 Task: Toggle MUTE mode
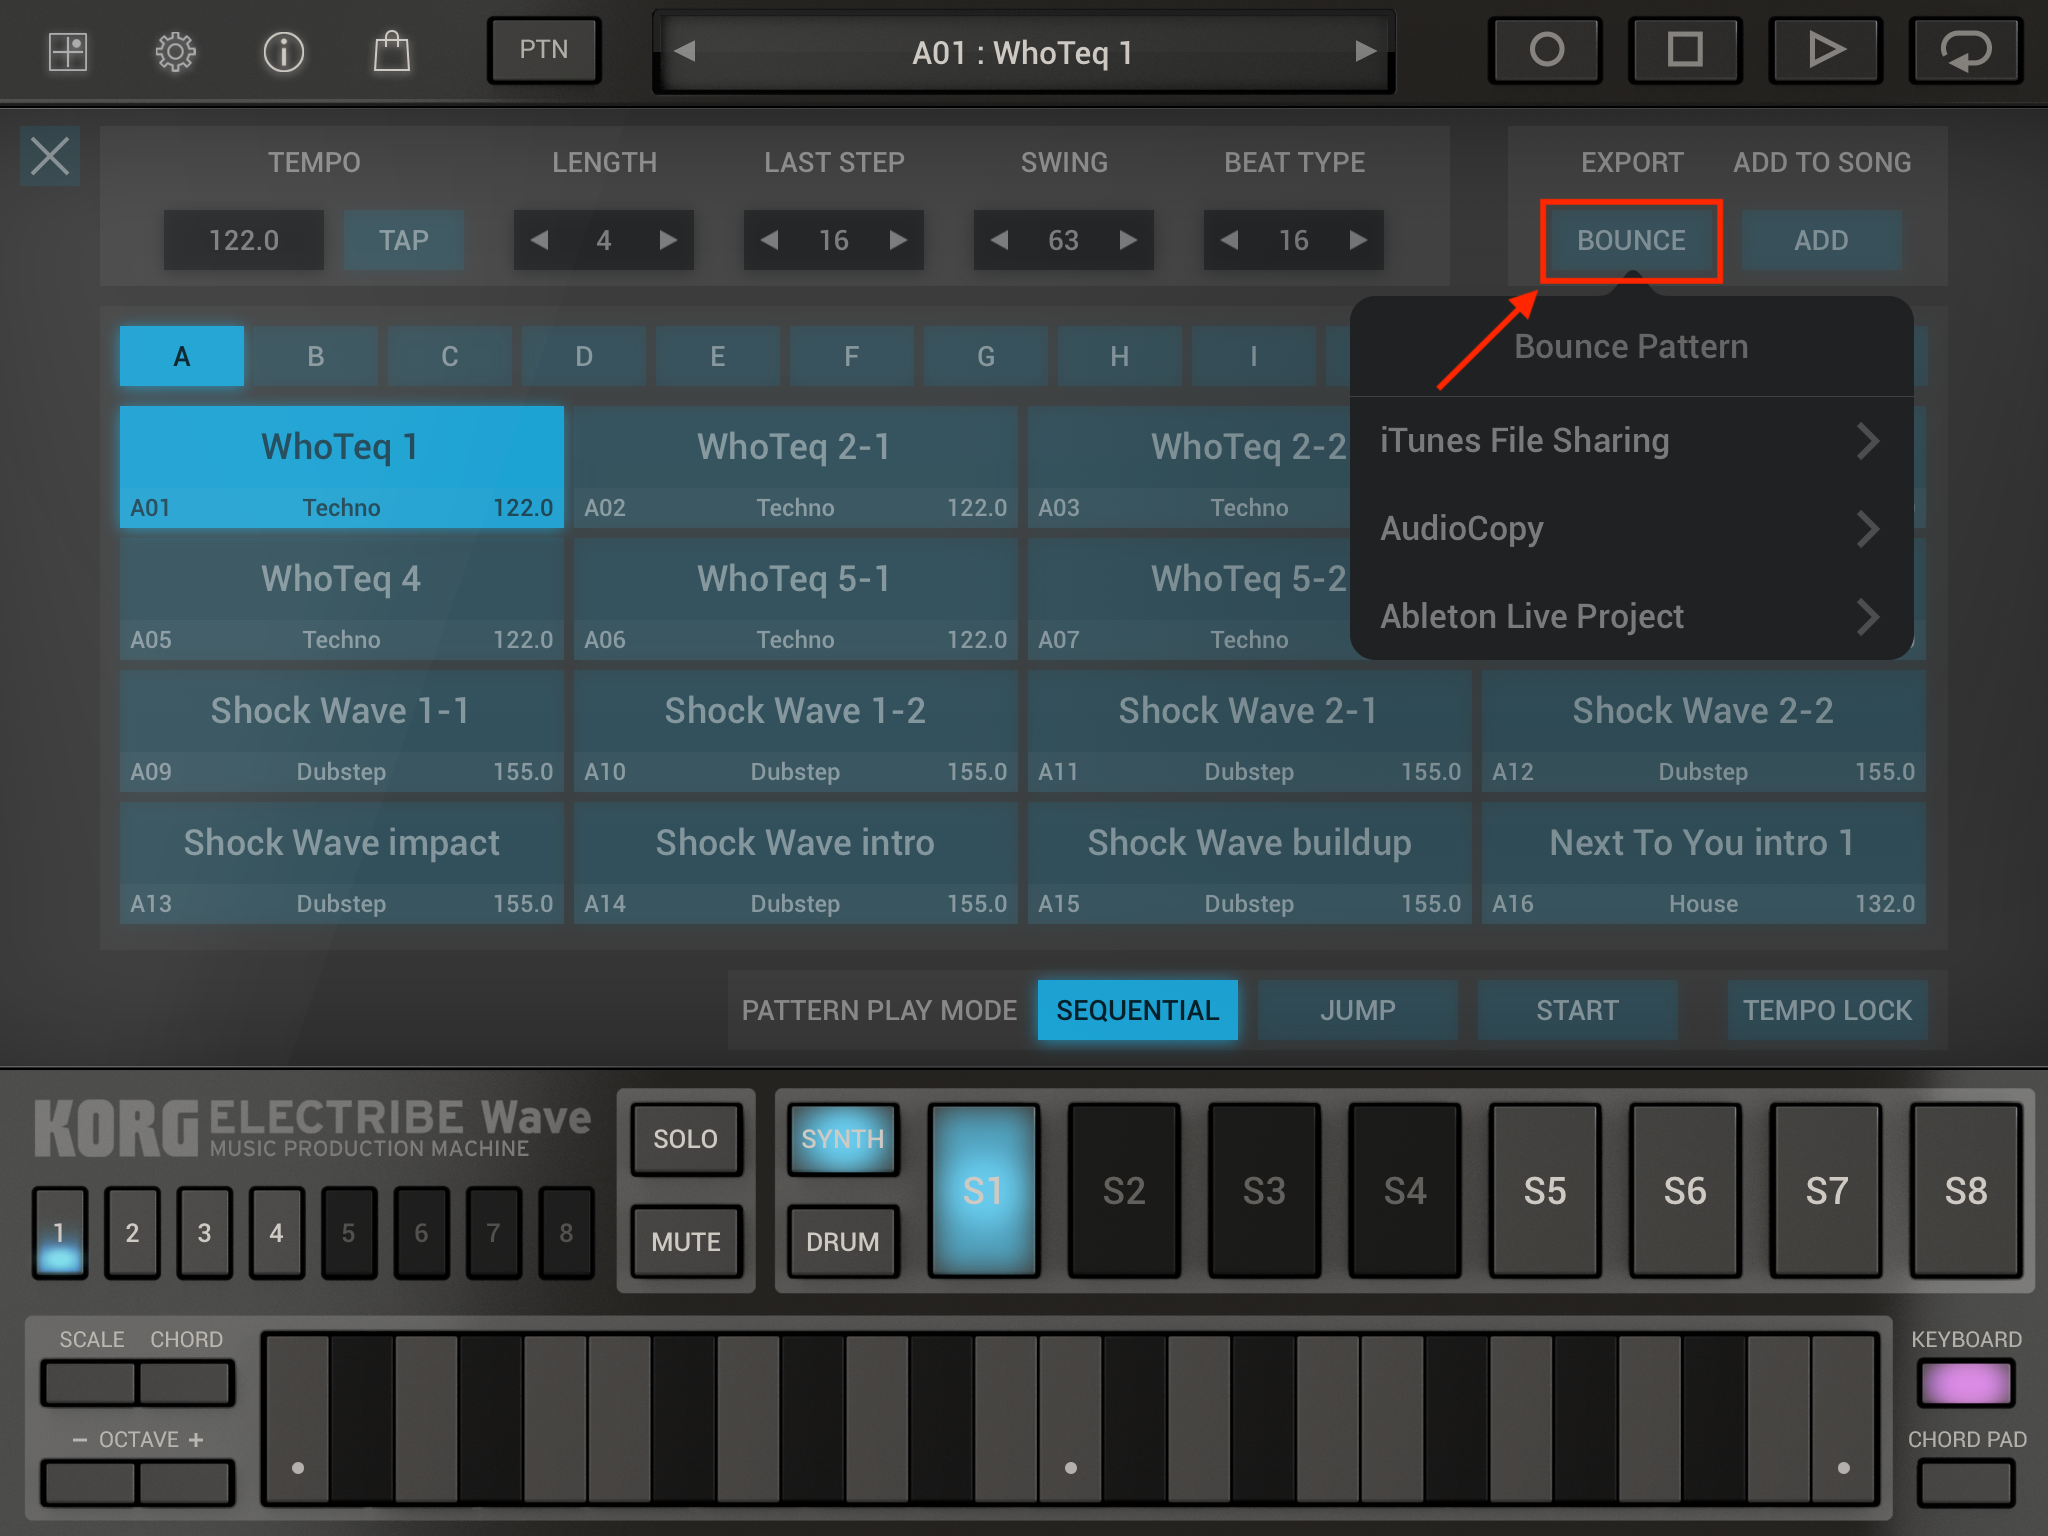tap(686, 1242)
